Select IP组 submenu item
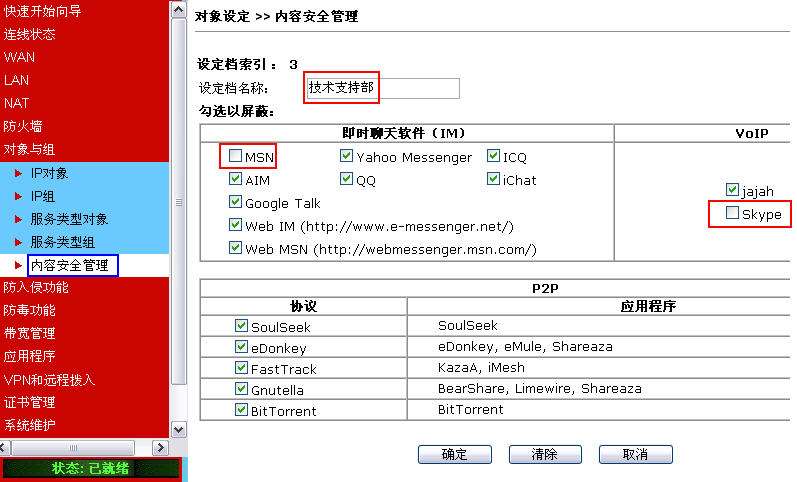The width and height of the screenshot is (797, 482). coord(43,196)
